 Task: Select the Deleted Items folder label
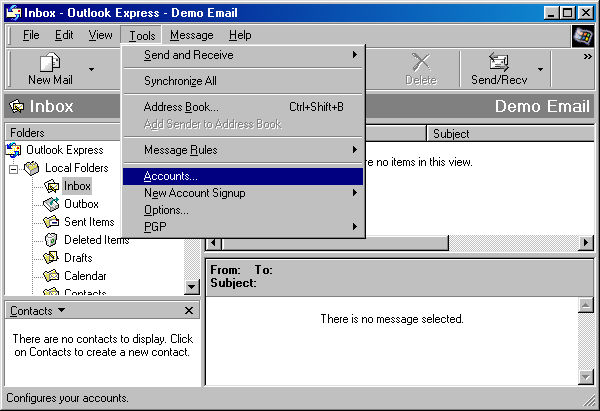(97, 240)
